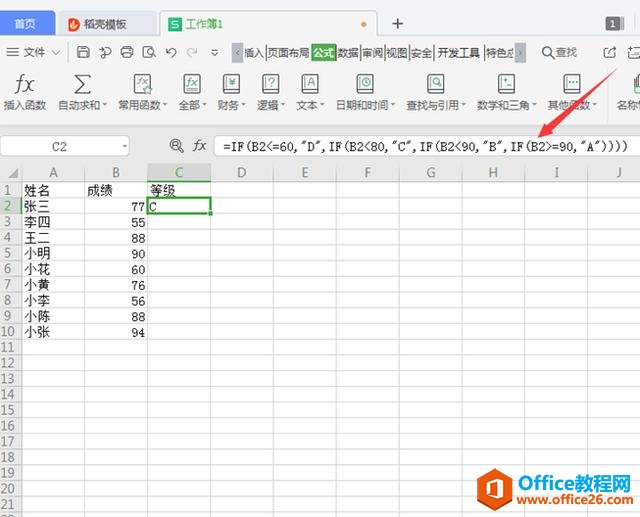This screenshot has width=640, height=517.
Task: Select the Workbook1 (工作簿1) document tab
Action: coord(268,24)
